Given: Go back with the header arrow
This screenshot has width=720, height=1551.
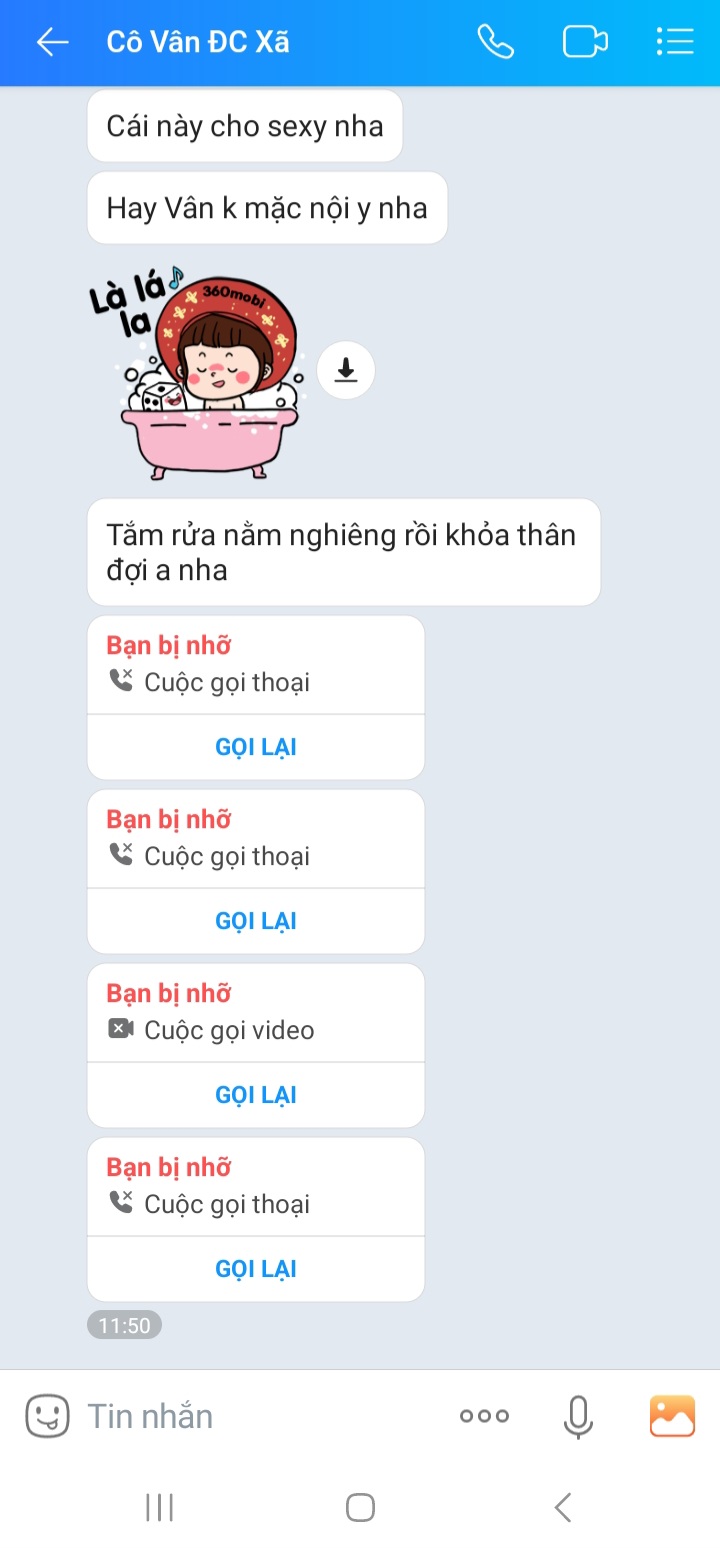Looking at the screenshot, I should tap(52, 42).
